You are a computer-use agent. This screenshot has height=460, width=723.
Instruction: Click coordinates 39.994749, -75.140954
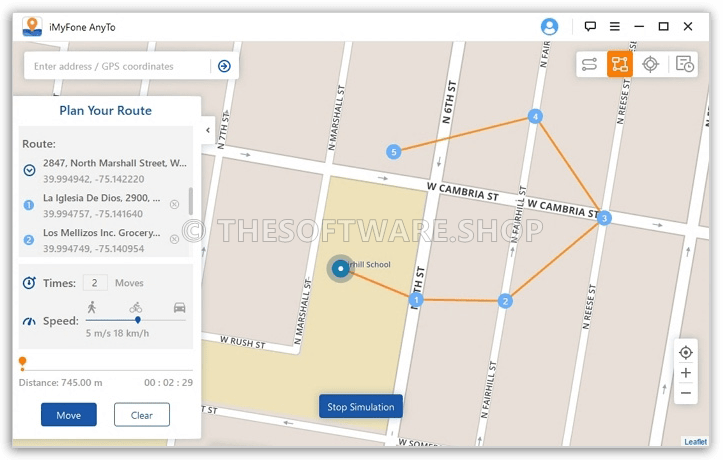[94, 249]
